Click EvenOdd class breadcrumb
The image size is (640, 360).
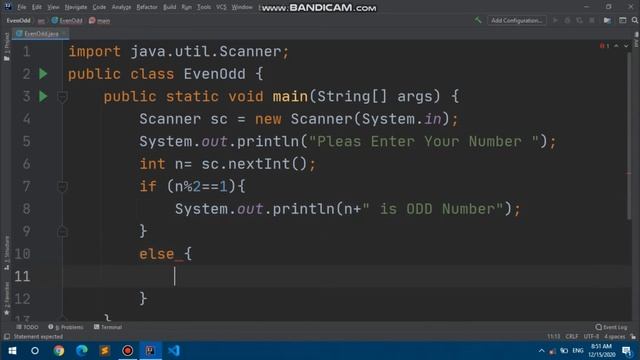tap(67, 20)
